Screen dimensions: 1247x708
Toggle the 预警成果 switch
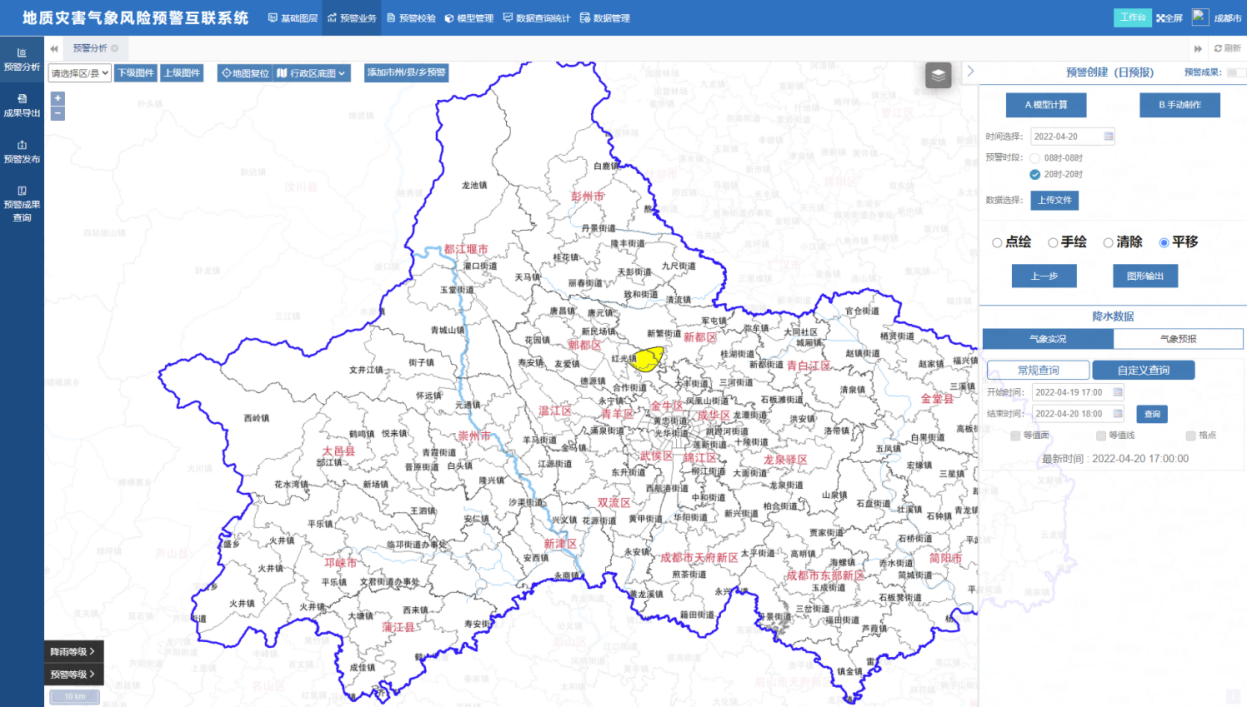point(1236,72)
